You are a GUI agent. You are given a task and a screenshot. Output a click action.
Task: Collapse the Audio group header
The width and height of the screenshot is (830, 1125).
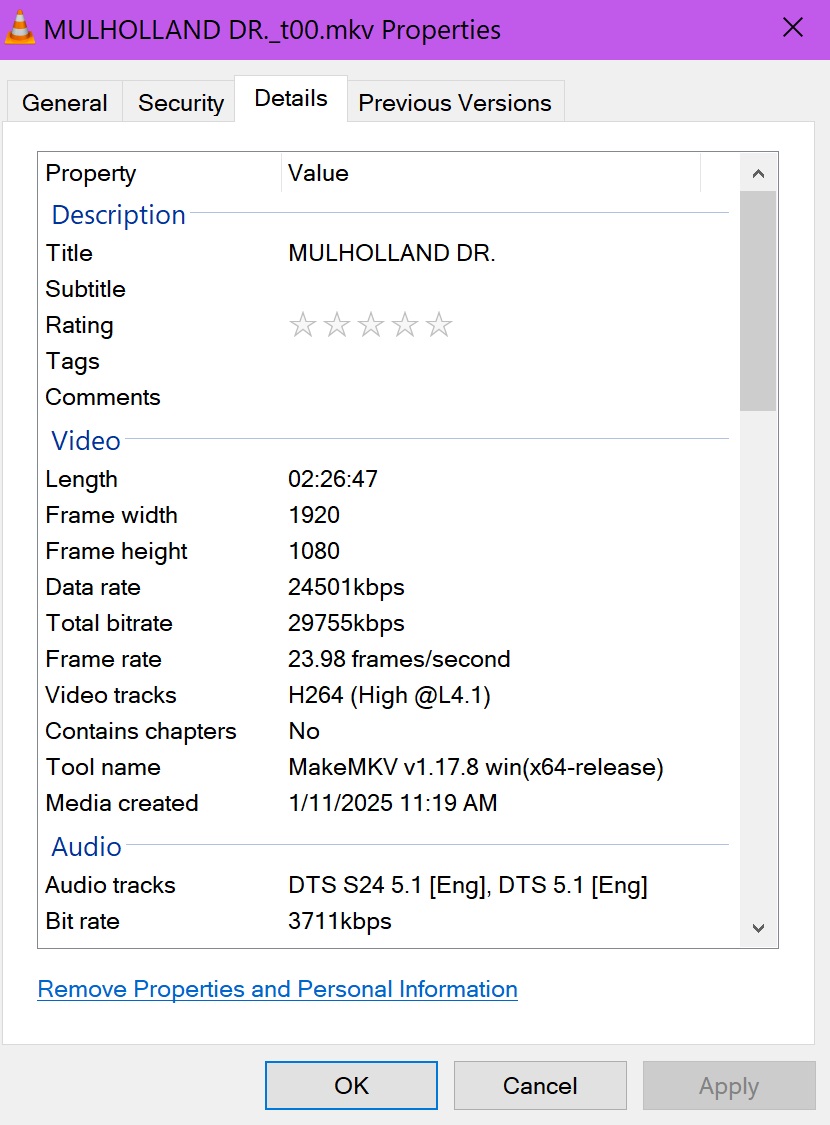[x=86, y=847]
